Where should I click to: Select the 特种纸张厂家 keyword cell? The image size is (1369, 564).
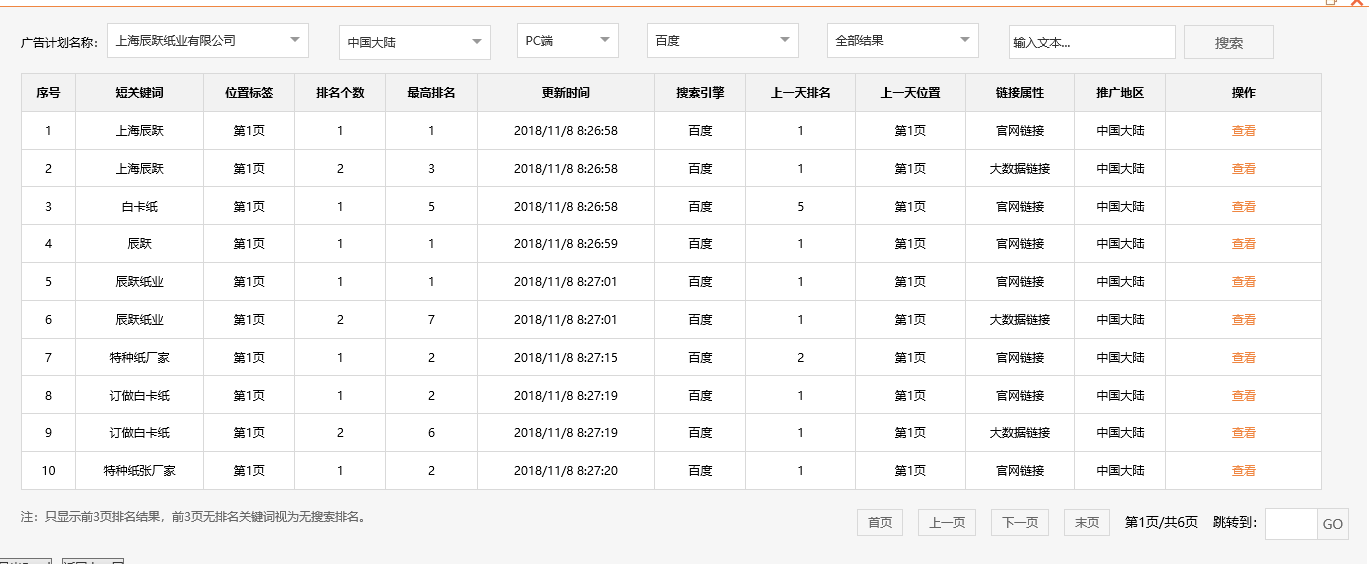tap(139, 470)
